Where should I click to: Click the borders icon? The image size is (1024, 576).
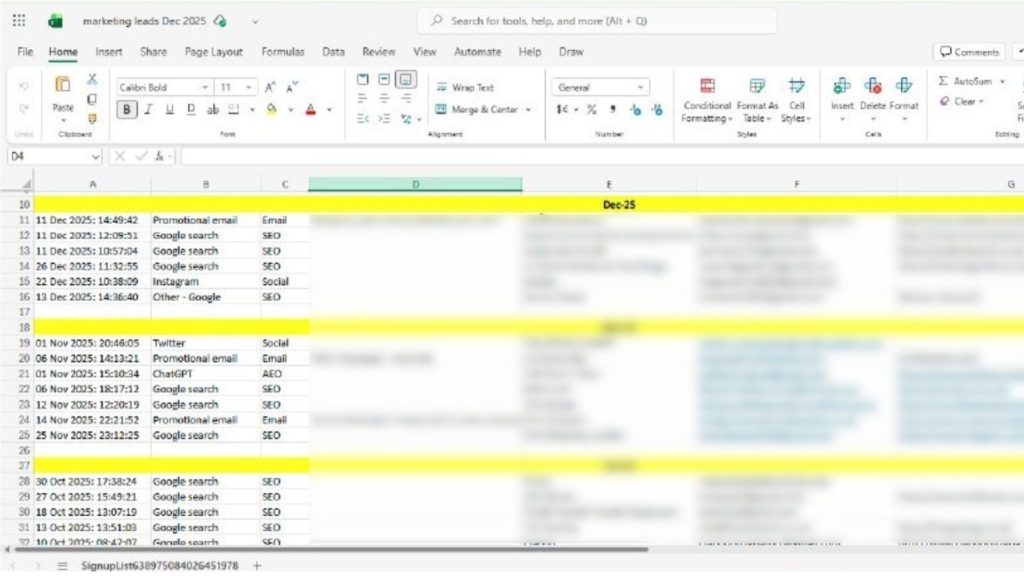pos(233,109)
